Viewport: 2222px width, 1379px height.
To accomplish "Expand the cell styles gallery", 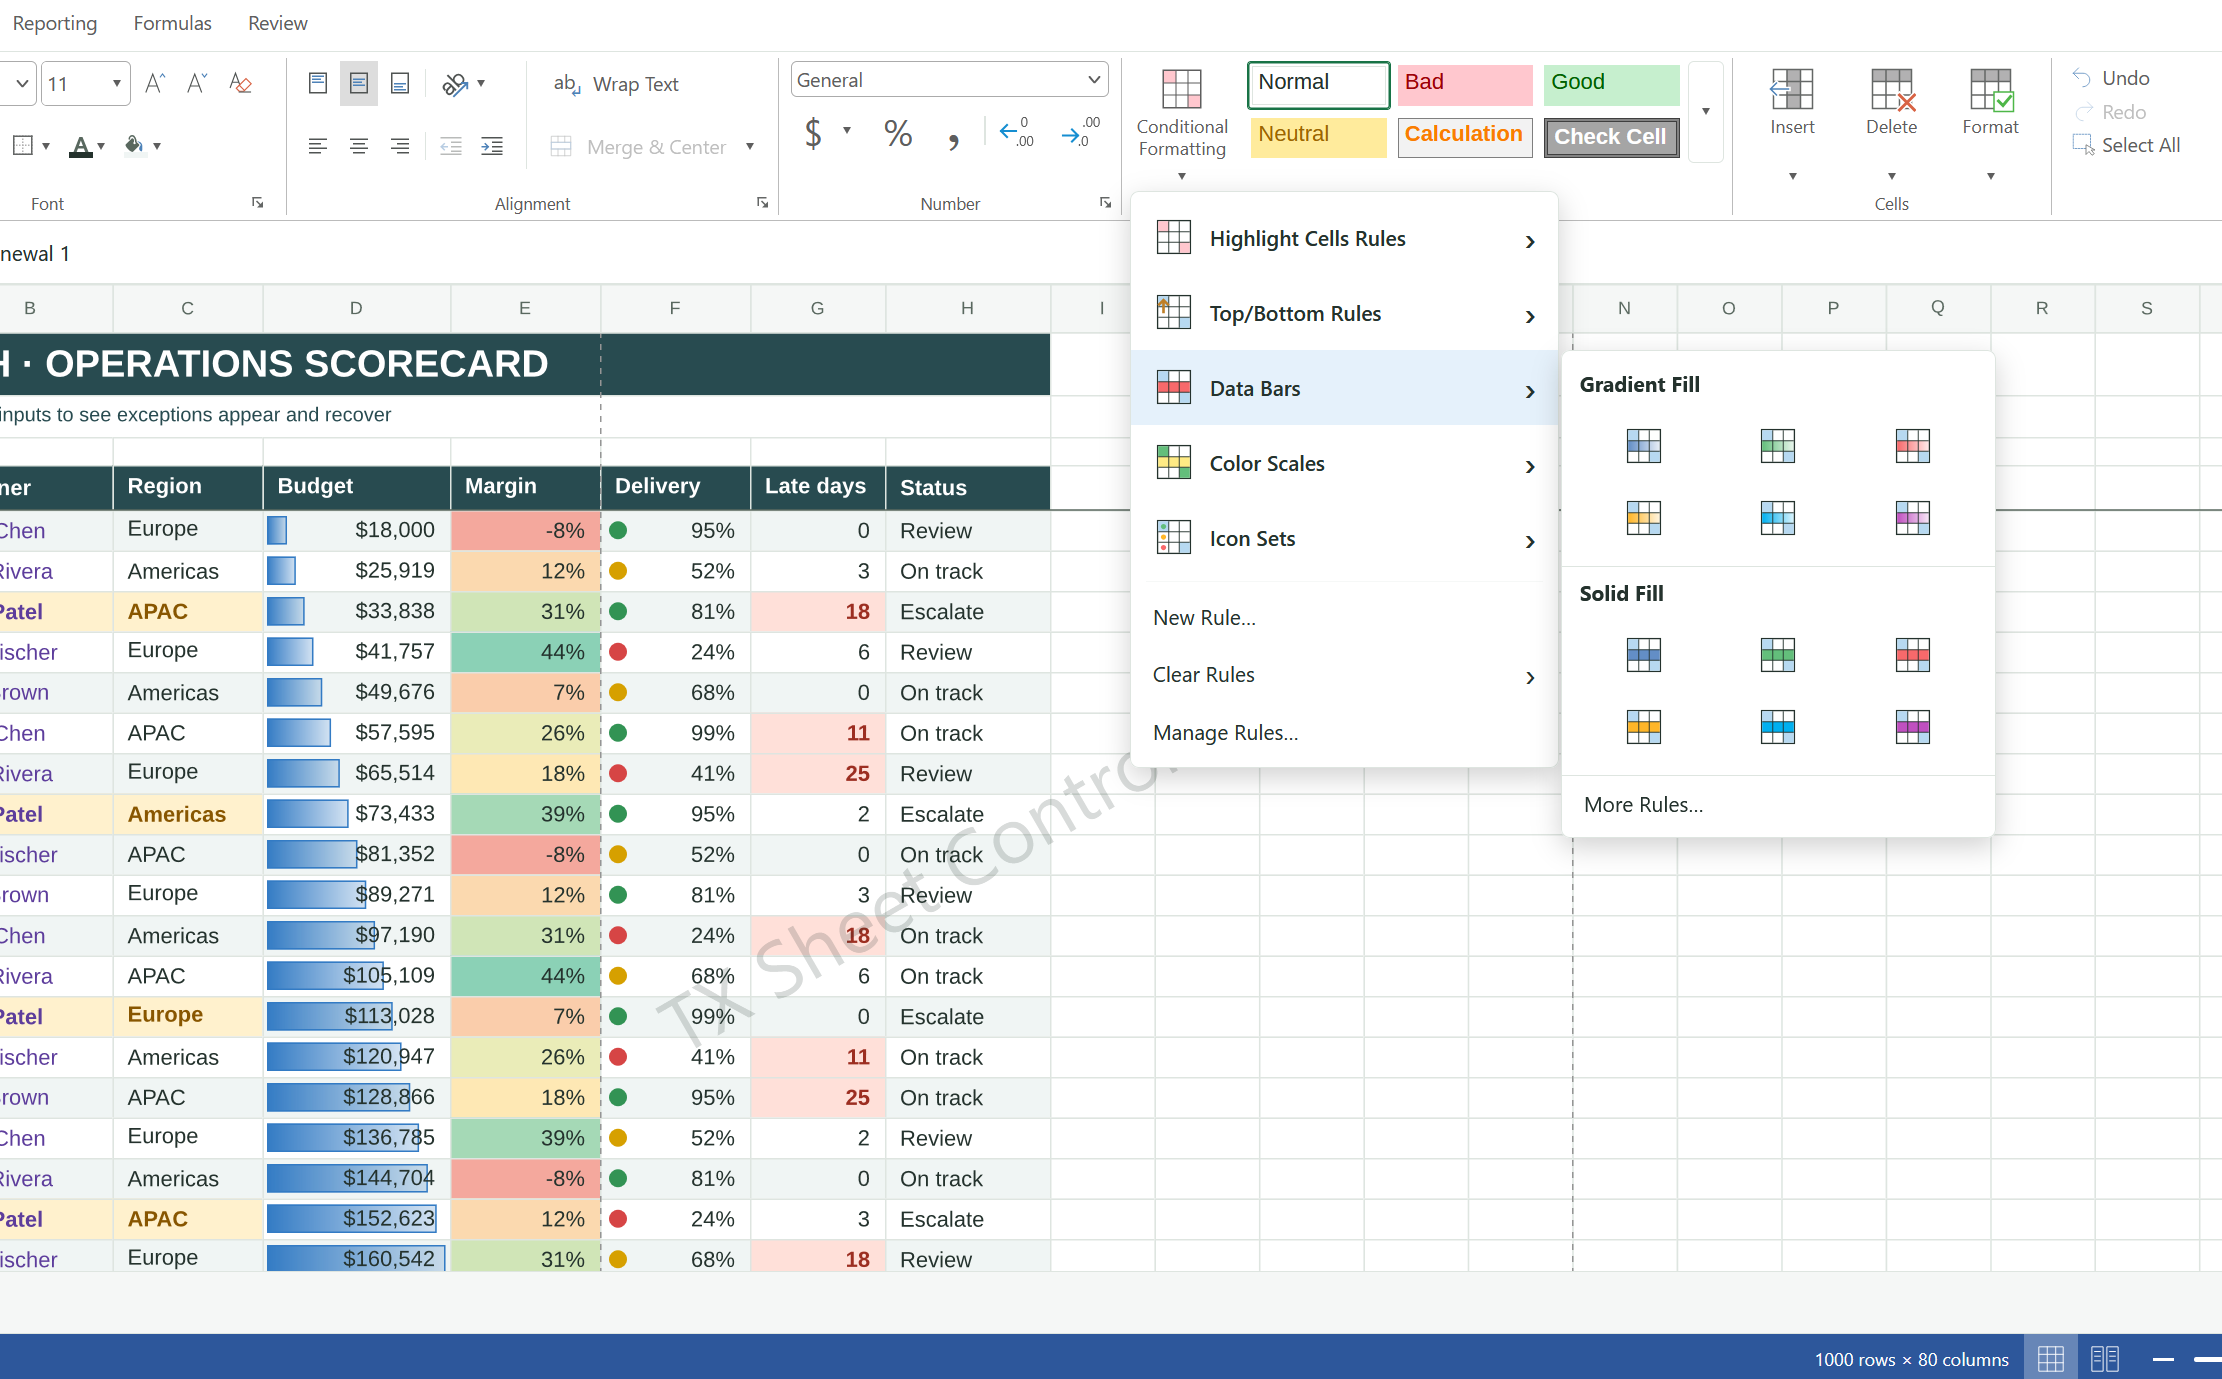I will (x=1706, y=111).
